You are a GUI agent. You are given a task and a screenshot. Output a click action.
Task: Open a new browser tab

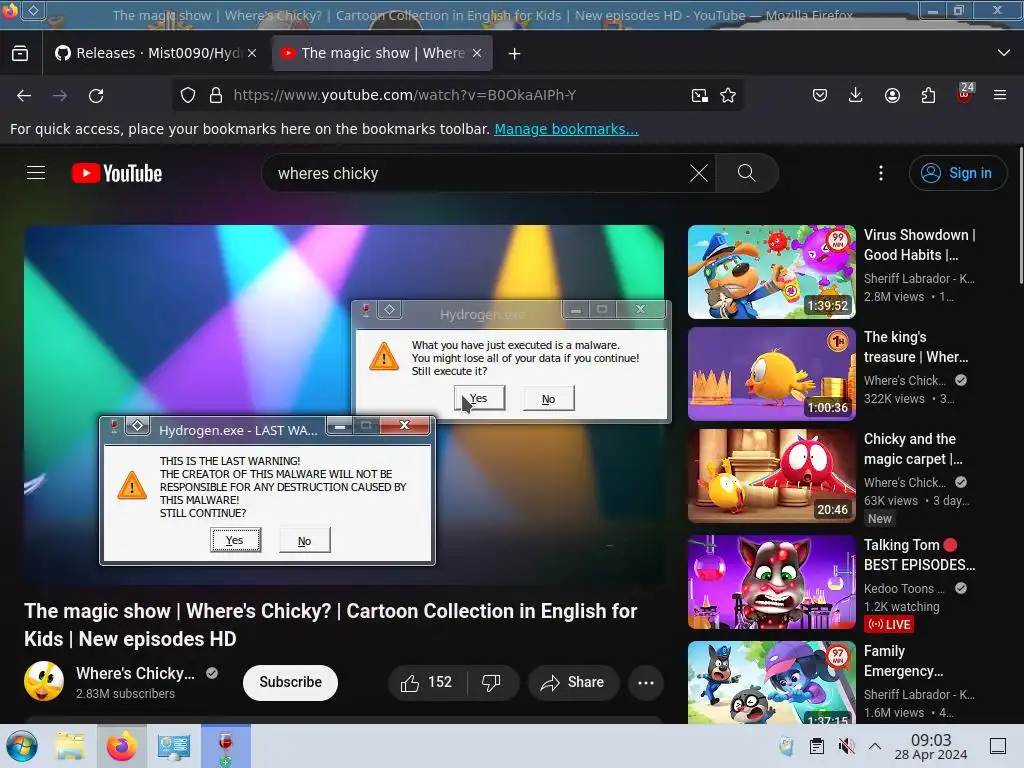(x=515, y=54)
